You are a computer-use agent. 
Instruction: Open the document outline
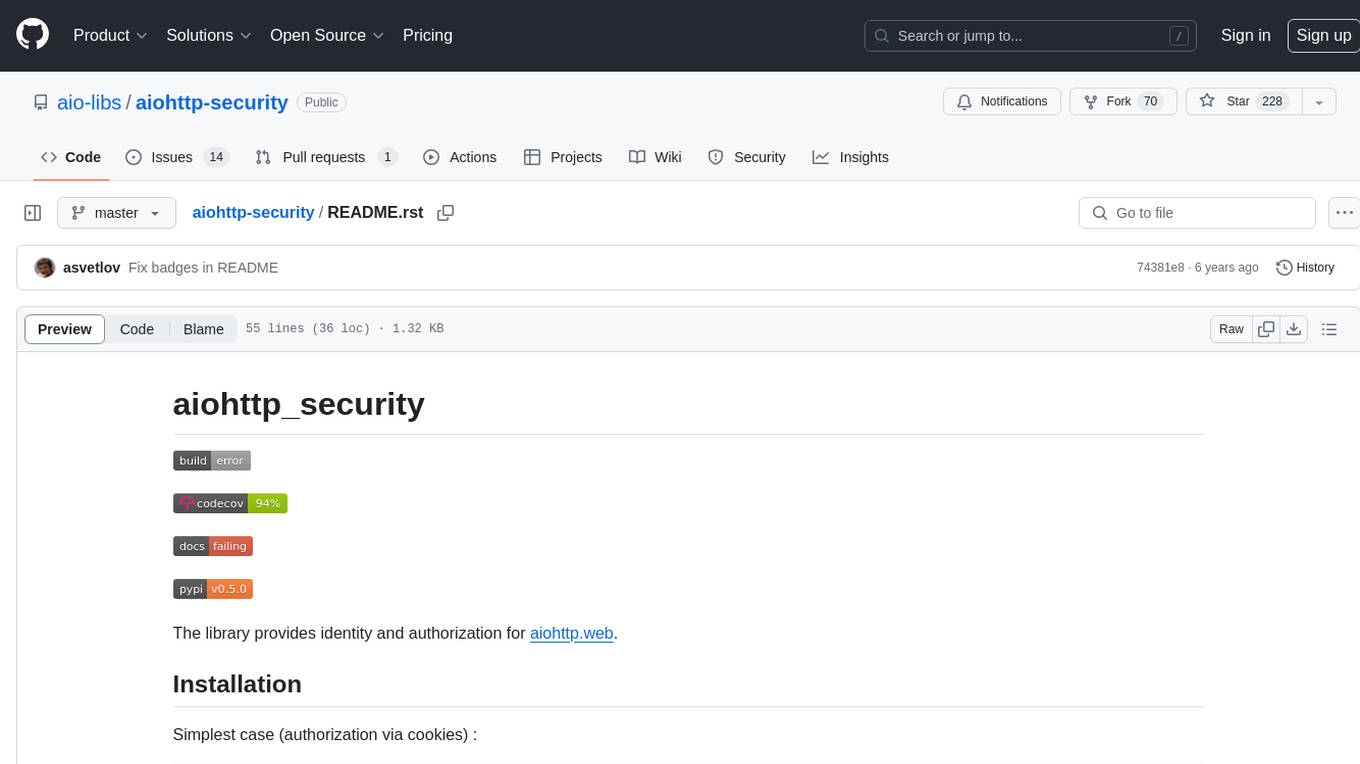coord(1329,329)
